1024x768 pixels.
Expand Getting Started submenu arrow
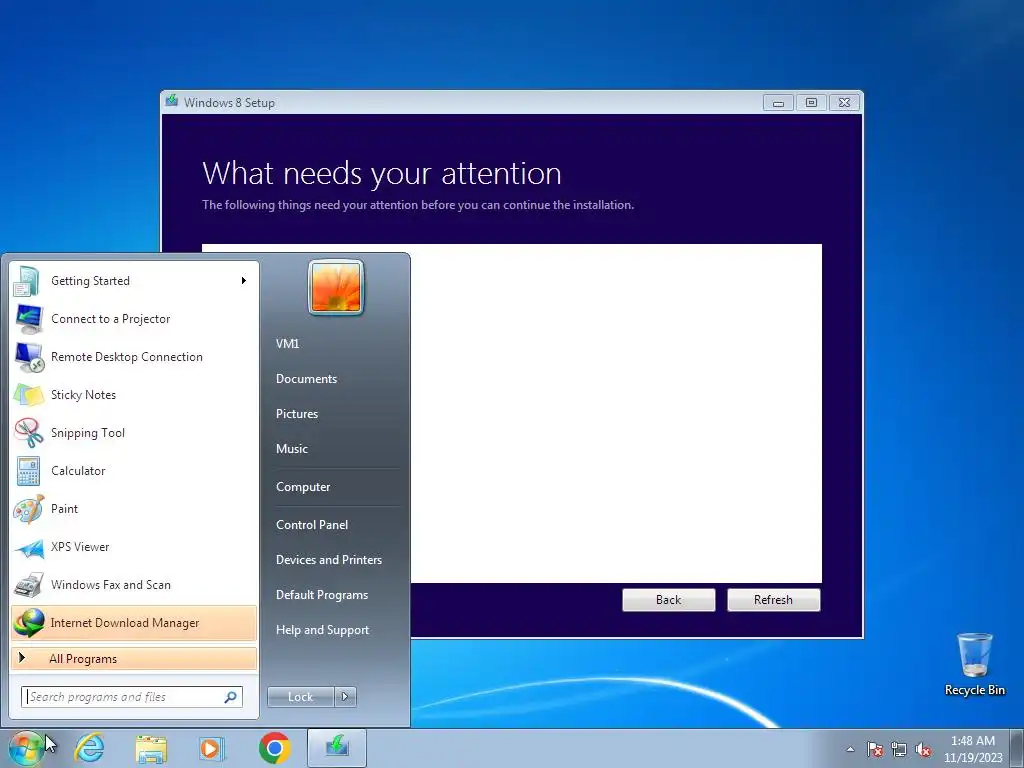244,281
